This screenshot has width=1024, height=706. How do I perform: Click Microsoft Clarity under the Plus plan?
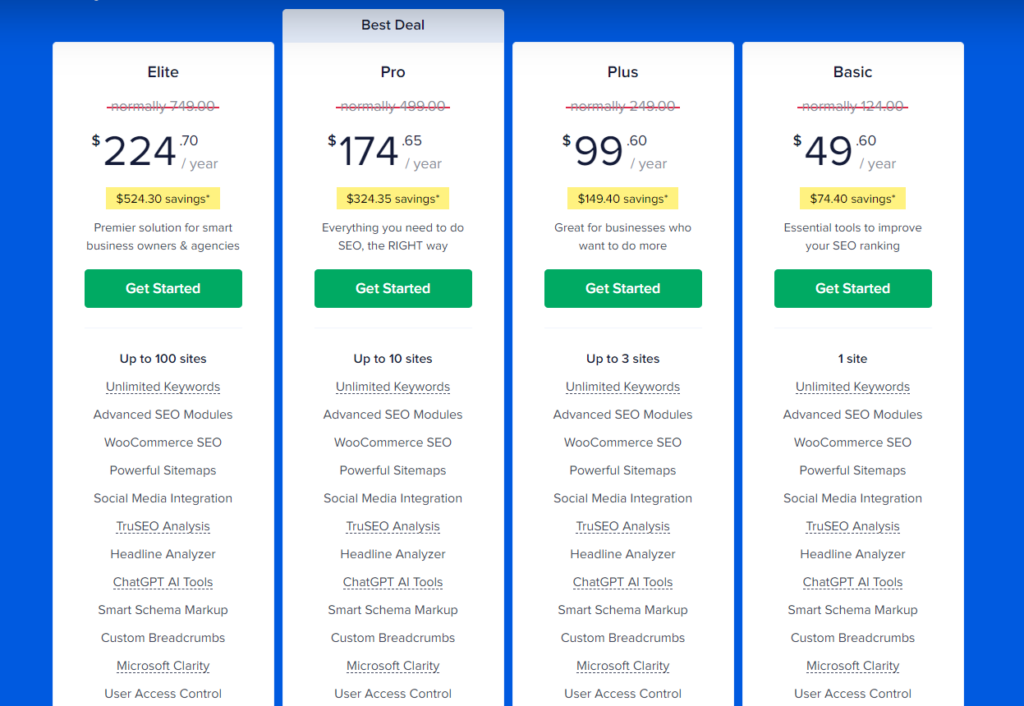pyautogui.click(x=622, y=665)
